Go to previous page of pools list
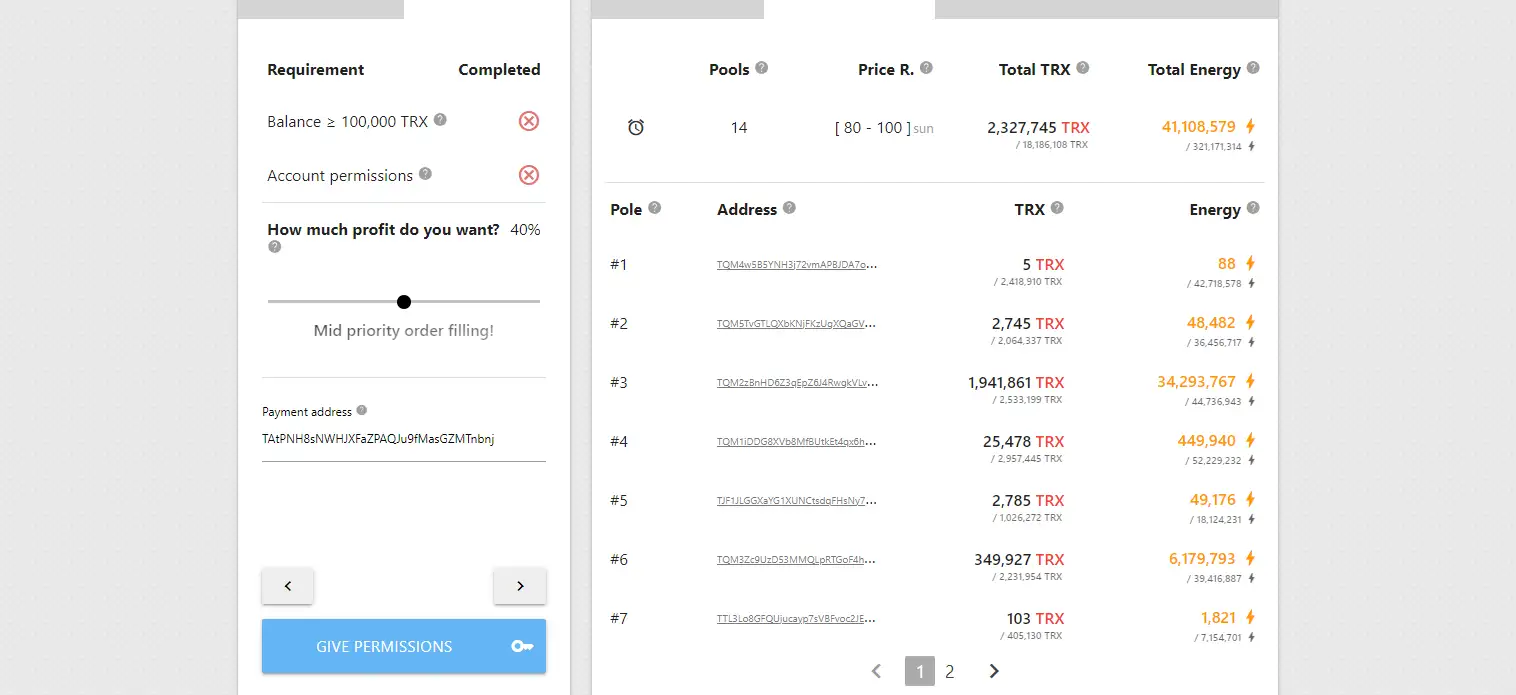The width and height of the screenshot is (1516, 695). point(877,671)
